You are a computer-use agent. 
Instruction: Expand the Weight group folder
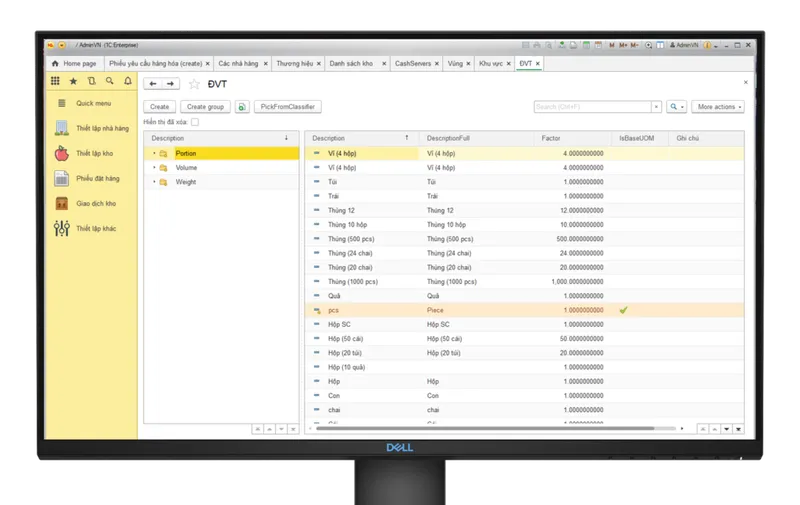pos(154,182)
